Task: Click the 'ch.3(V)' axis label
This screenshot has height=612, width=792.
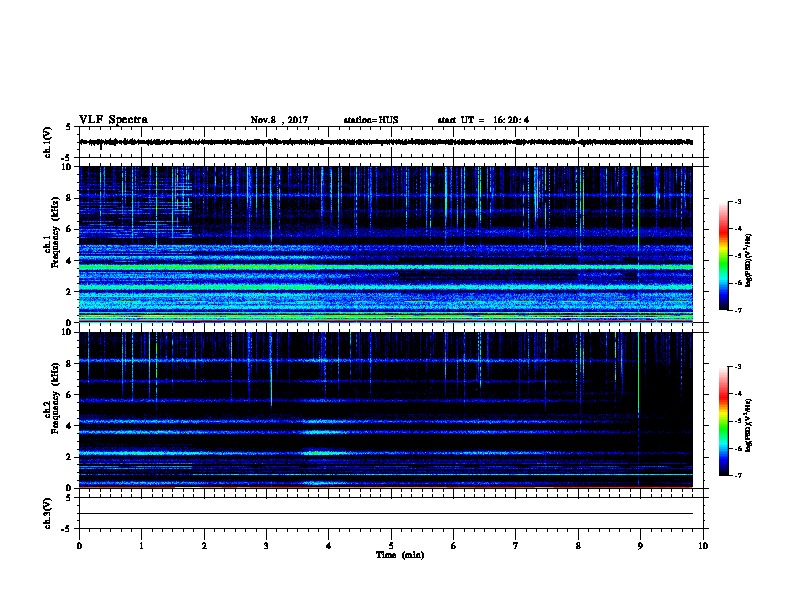Action: 47,513
